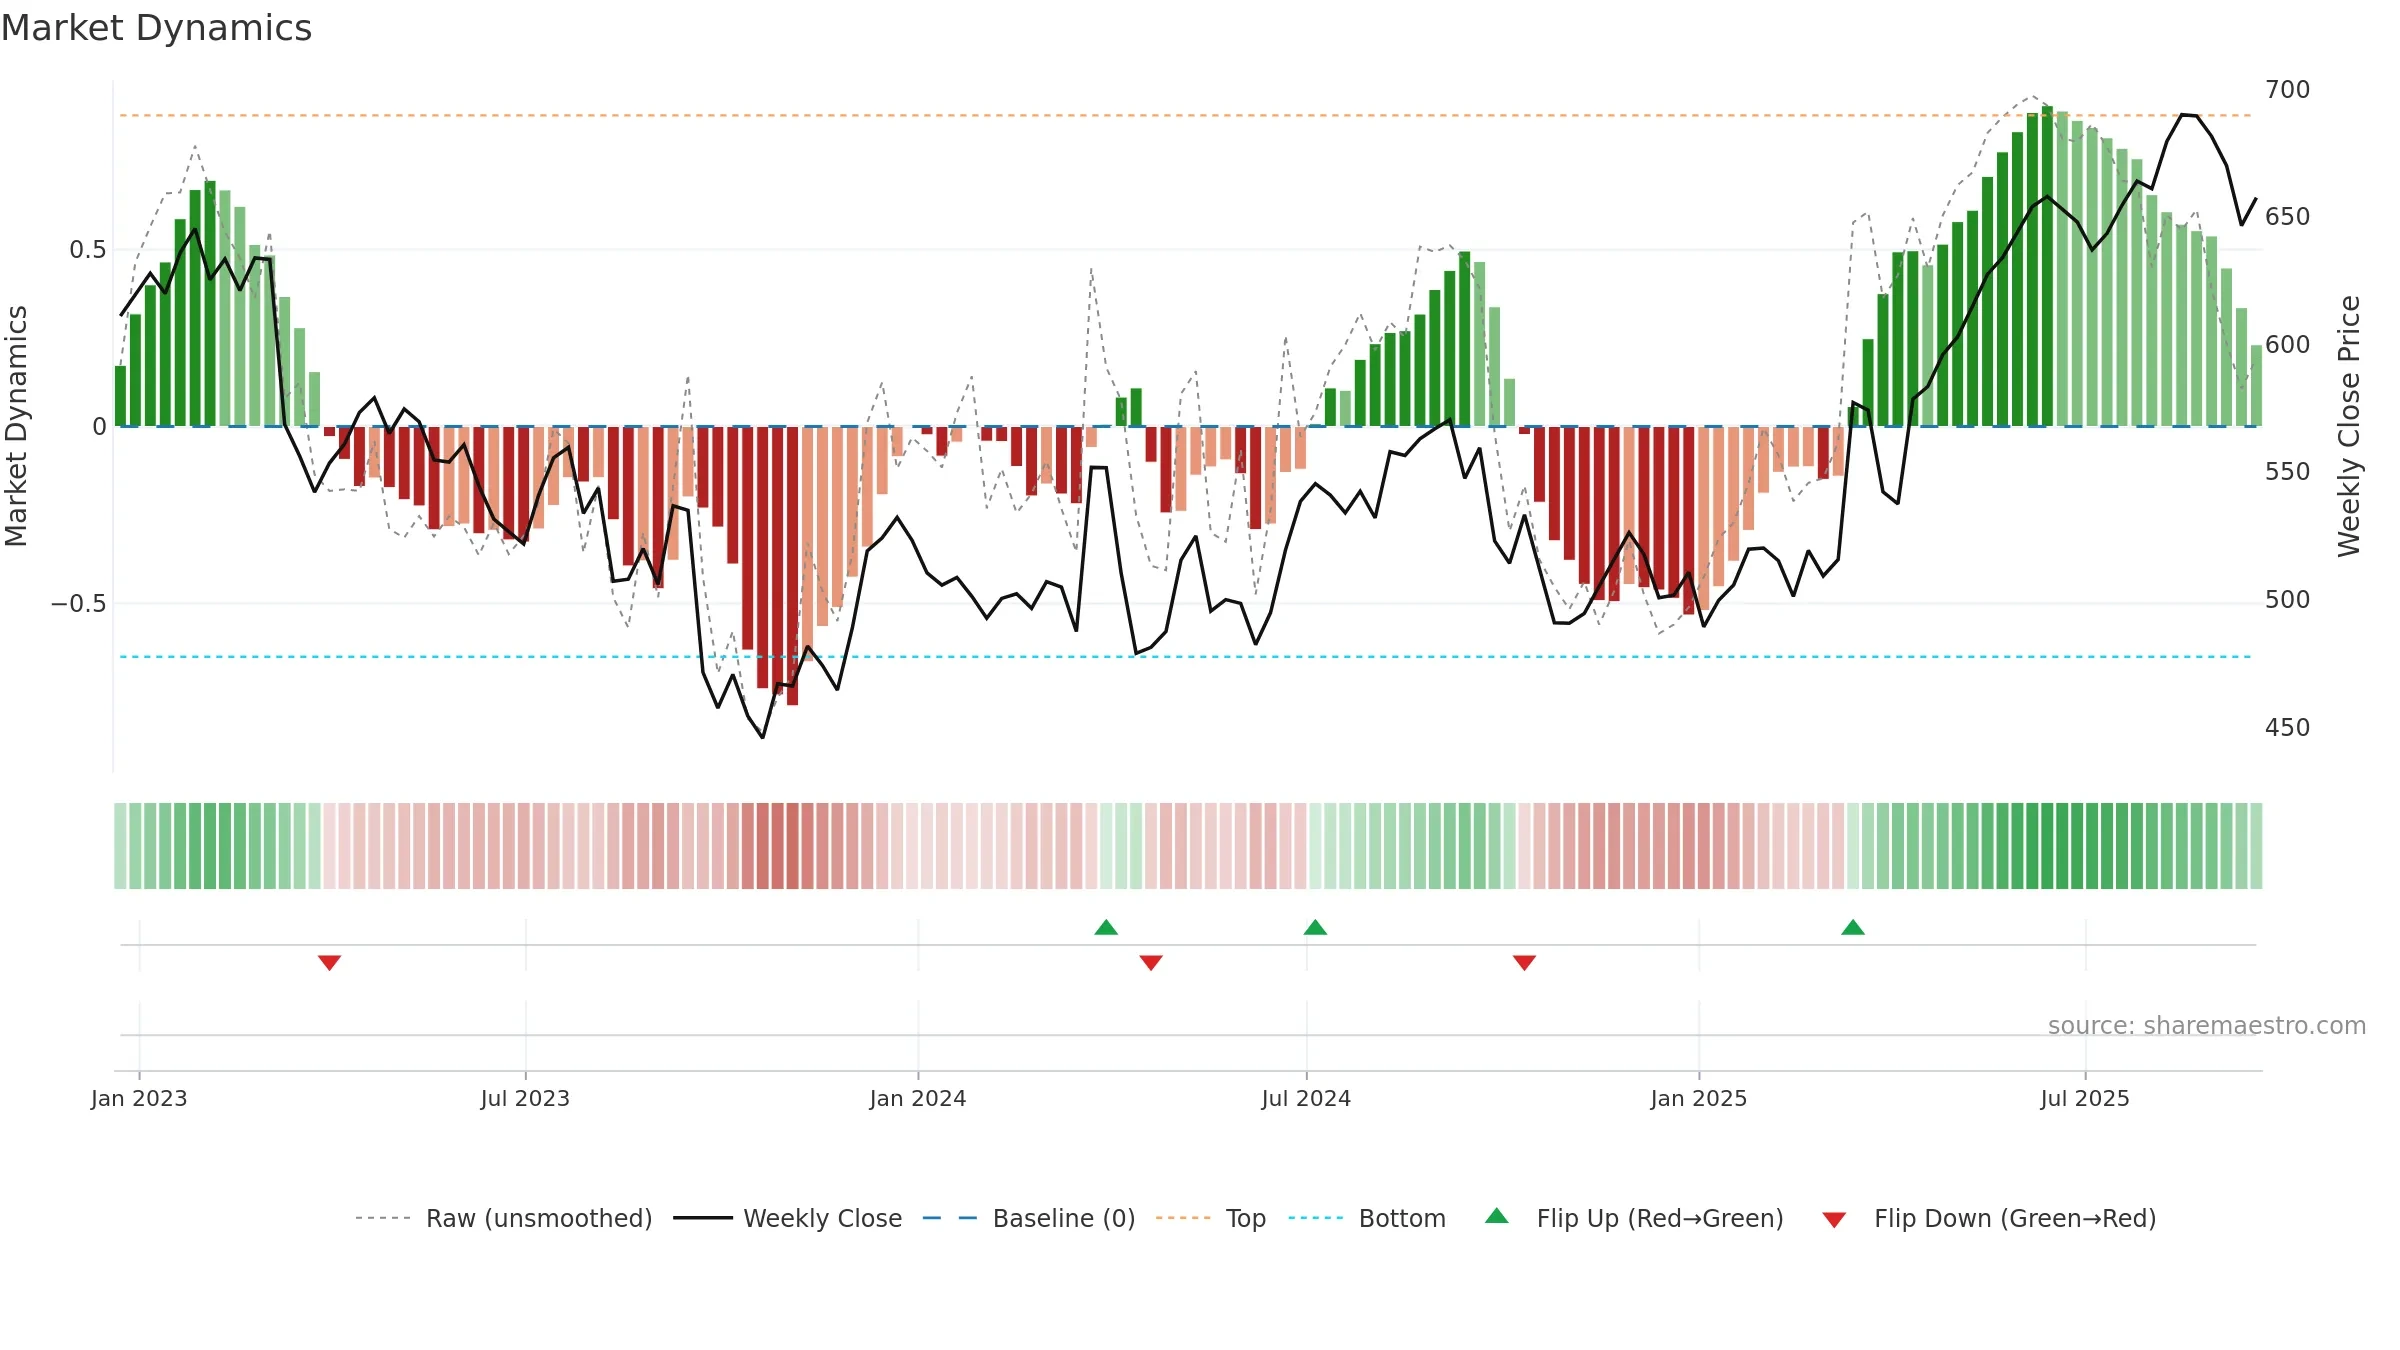Viewport: 2400px width, 1350px height.
Task: Toggle Flip Up (Red→Green) legend entry
Action: point(1634,1218)
